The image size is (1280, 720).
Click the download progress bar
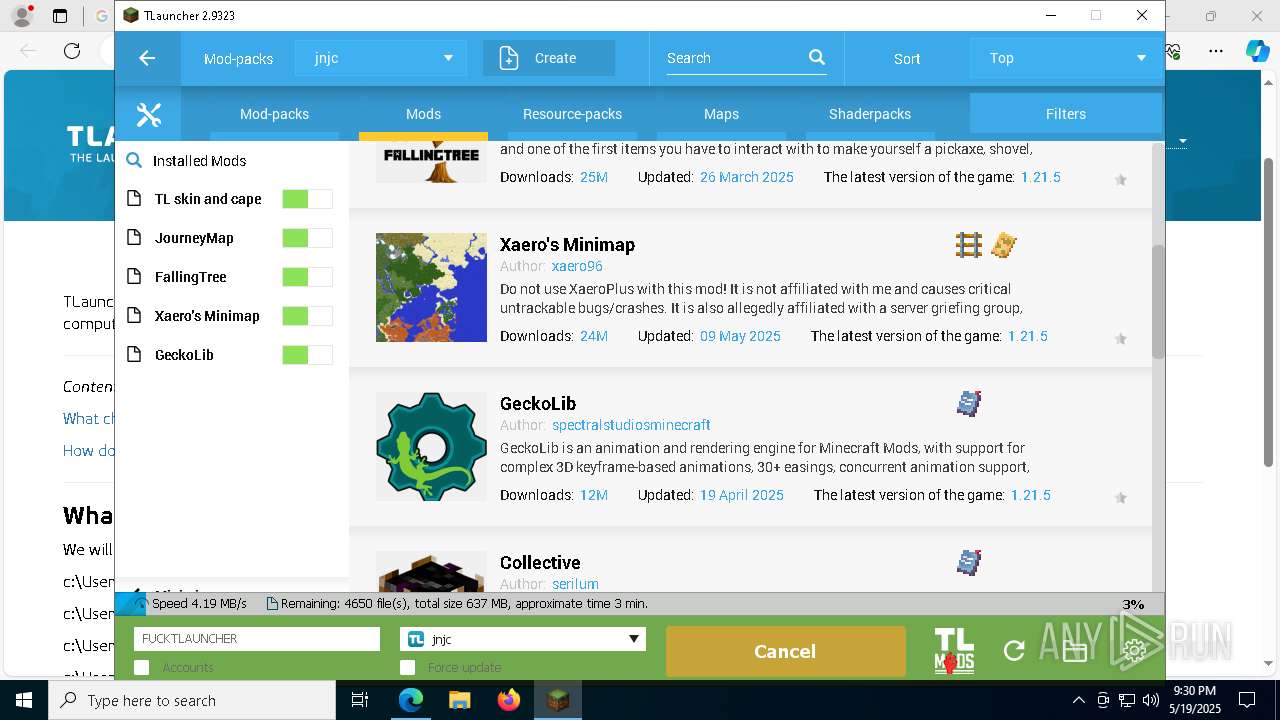tap(640, 604)
